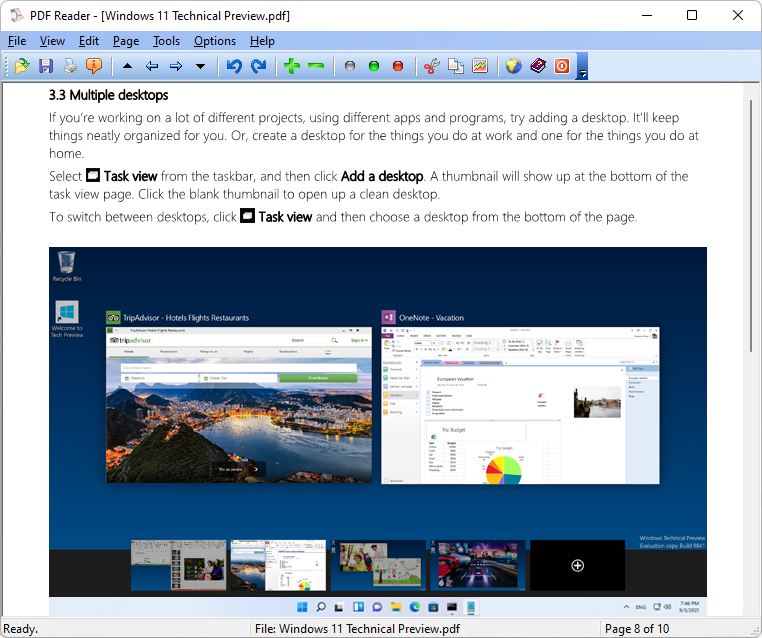Open the Help menu
The height and width of the screenshot is (638, 762).
click(262, 41)
